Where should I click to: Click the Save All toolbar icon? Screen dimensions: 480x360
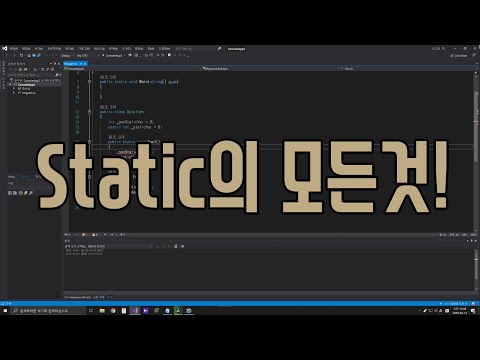point(39,56)
